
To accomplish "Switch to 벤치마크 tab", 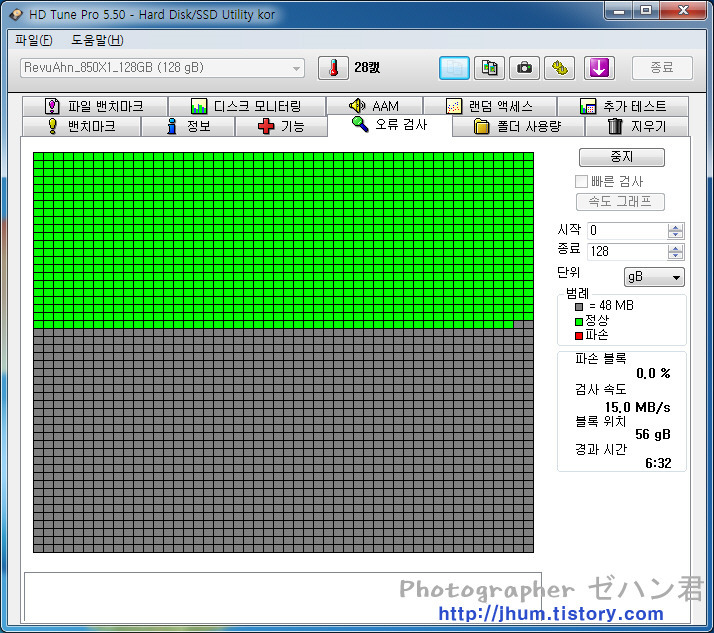I will pyautogui.click(x=82, y=126).
